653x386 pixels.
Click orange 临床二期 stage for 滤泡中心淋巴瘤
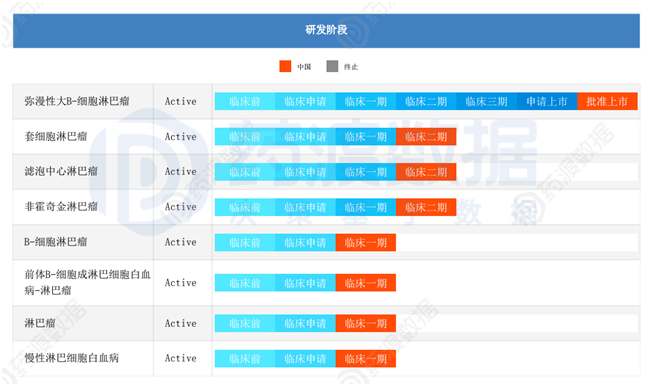click(x=426, y=172)
